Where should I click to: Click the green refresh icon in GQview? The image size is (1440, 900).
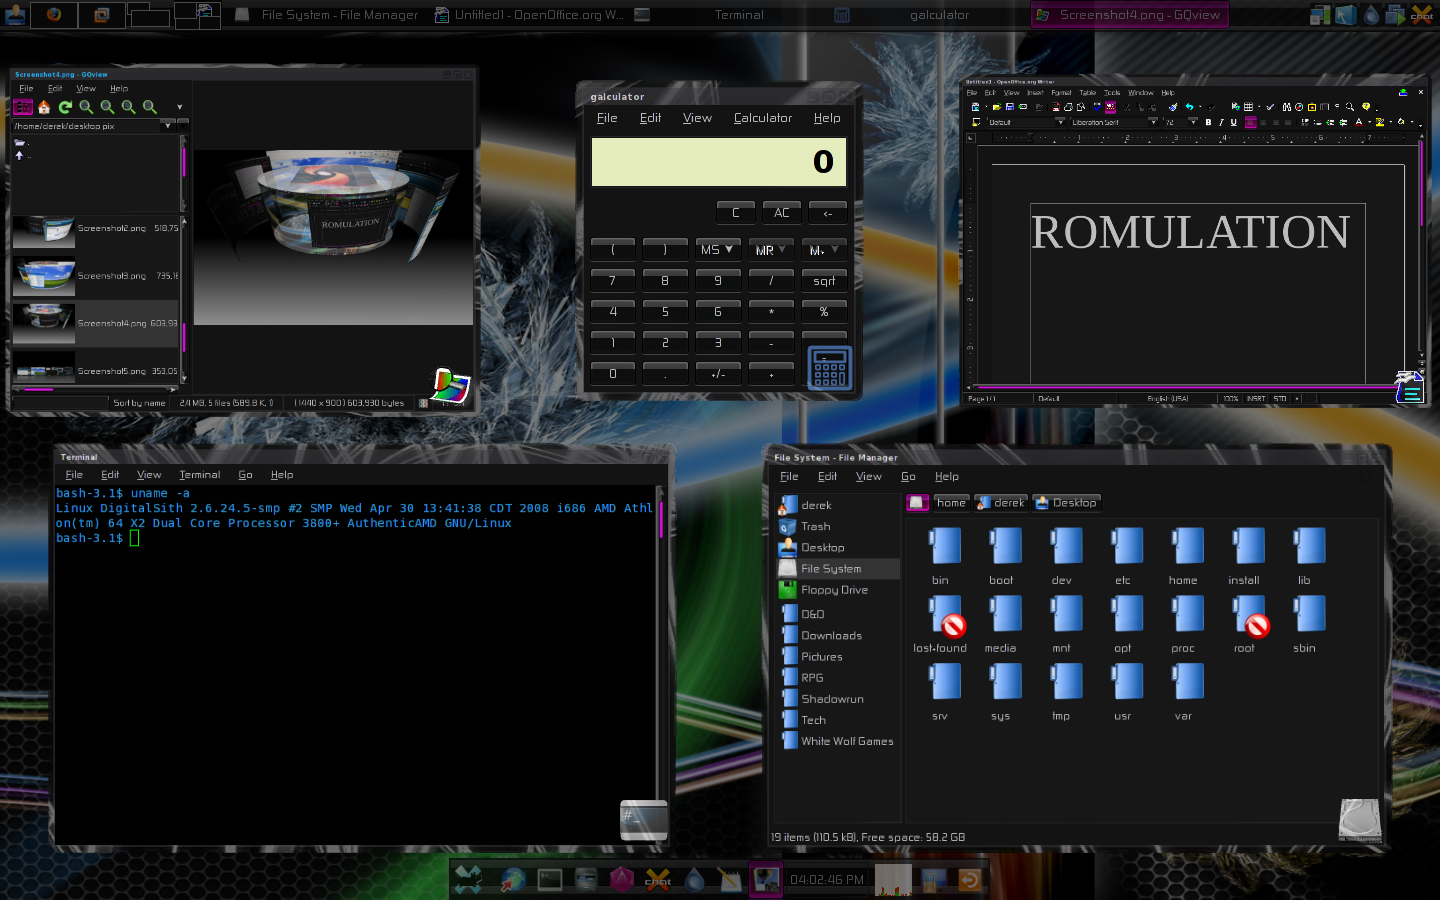pyautogui.click(x=65, y=106)
